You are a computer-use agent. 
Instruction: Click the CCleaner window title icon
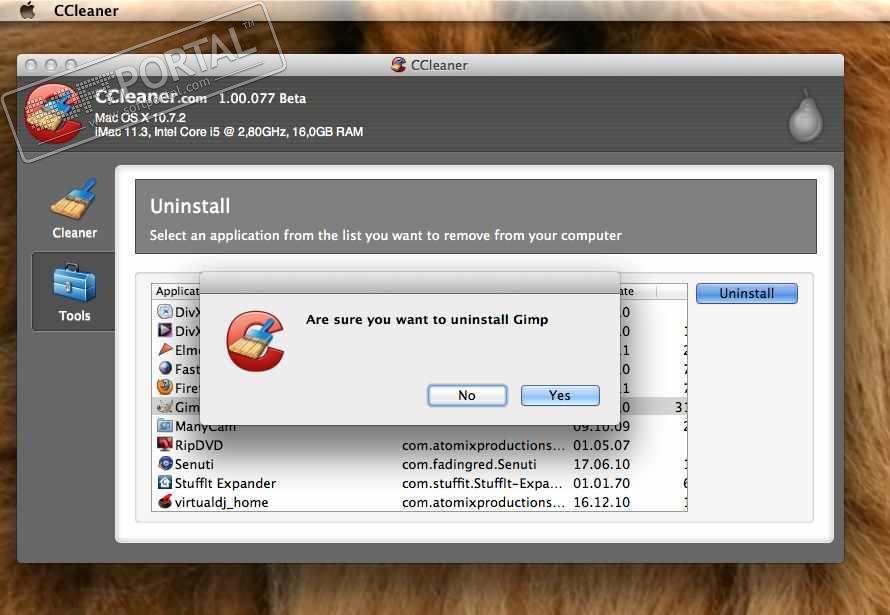point(398,65)
